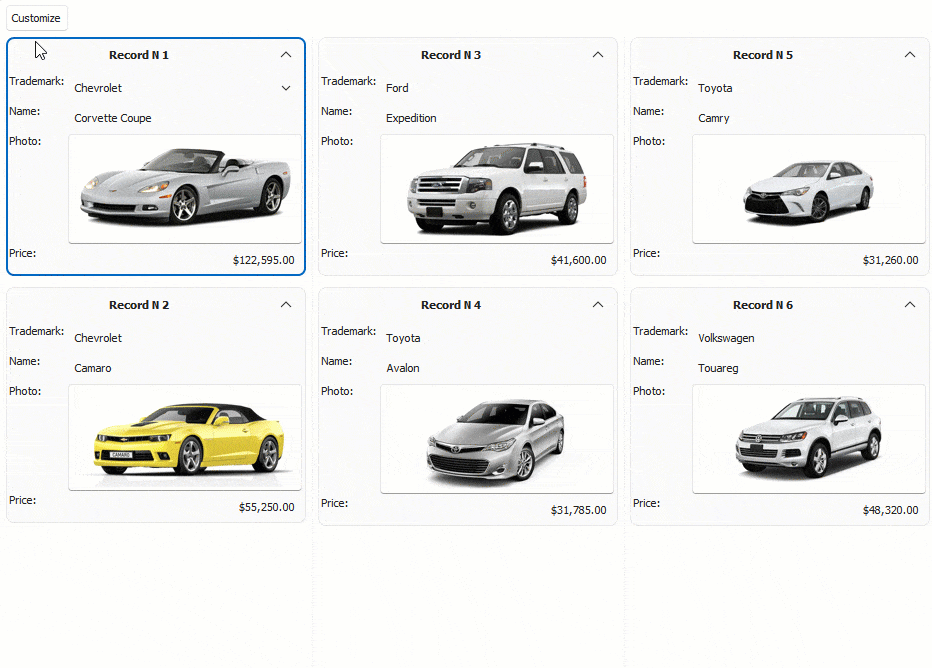Screen dimensions: 932x668
Task: Click the Volkswagen Touareg photo
Action: [x=808, y=437]
